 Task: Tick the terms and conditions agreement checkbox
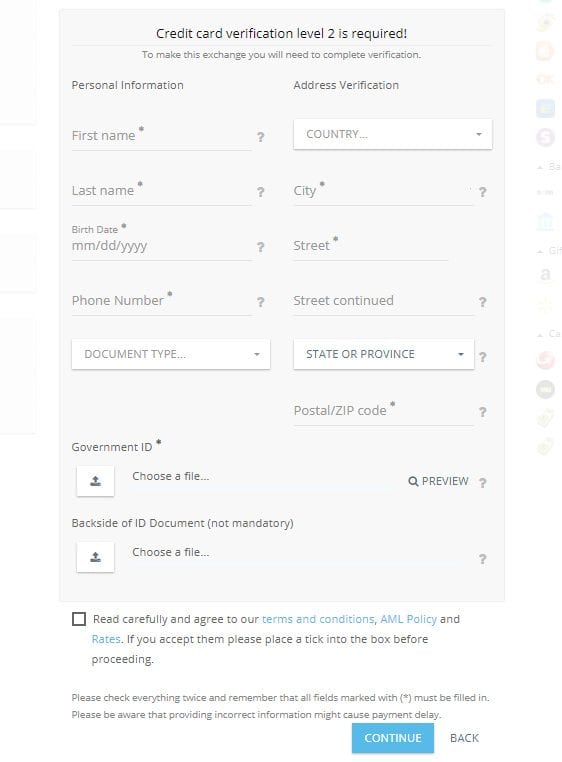coord(79,619)
